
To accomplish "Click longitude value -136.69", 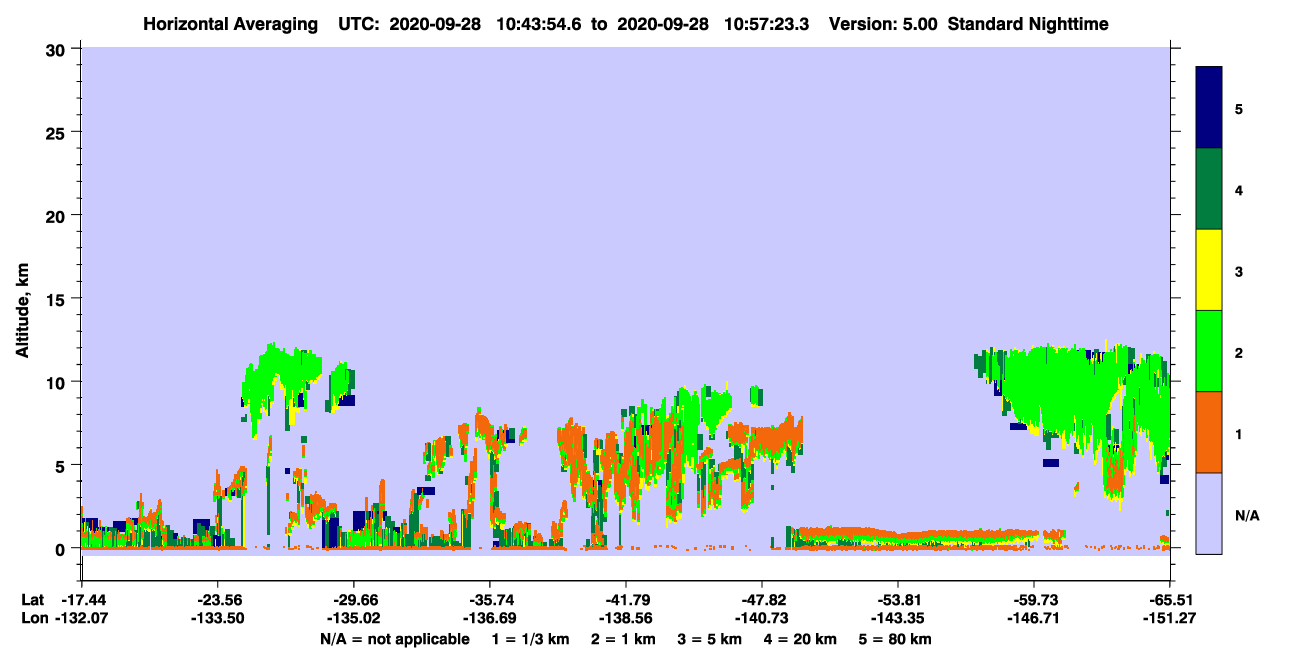I will coord(489,619).
